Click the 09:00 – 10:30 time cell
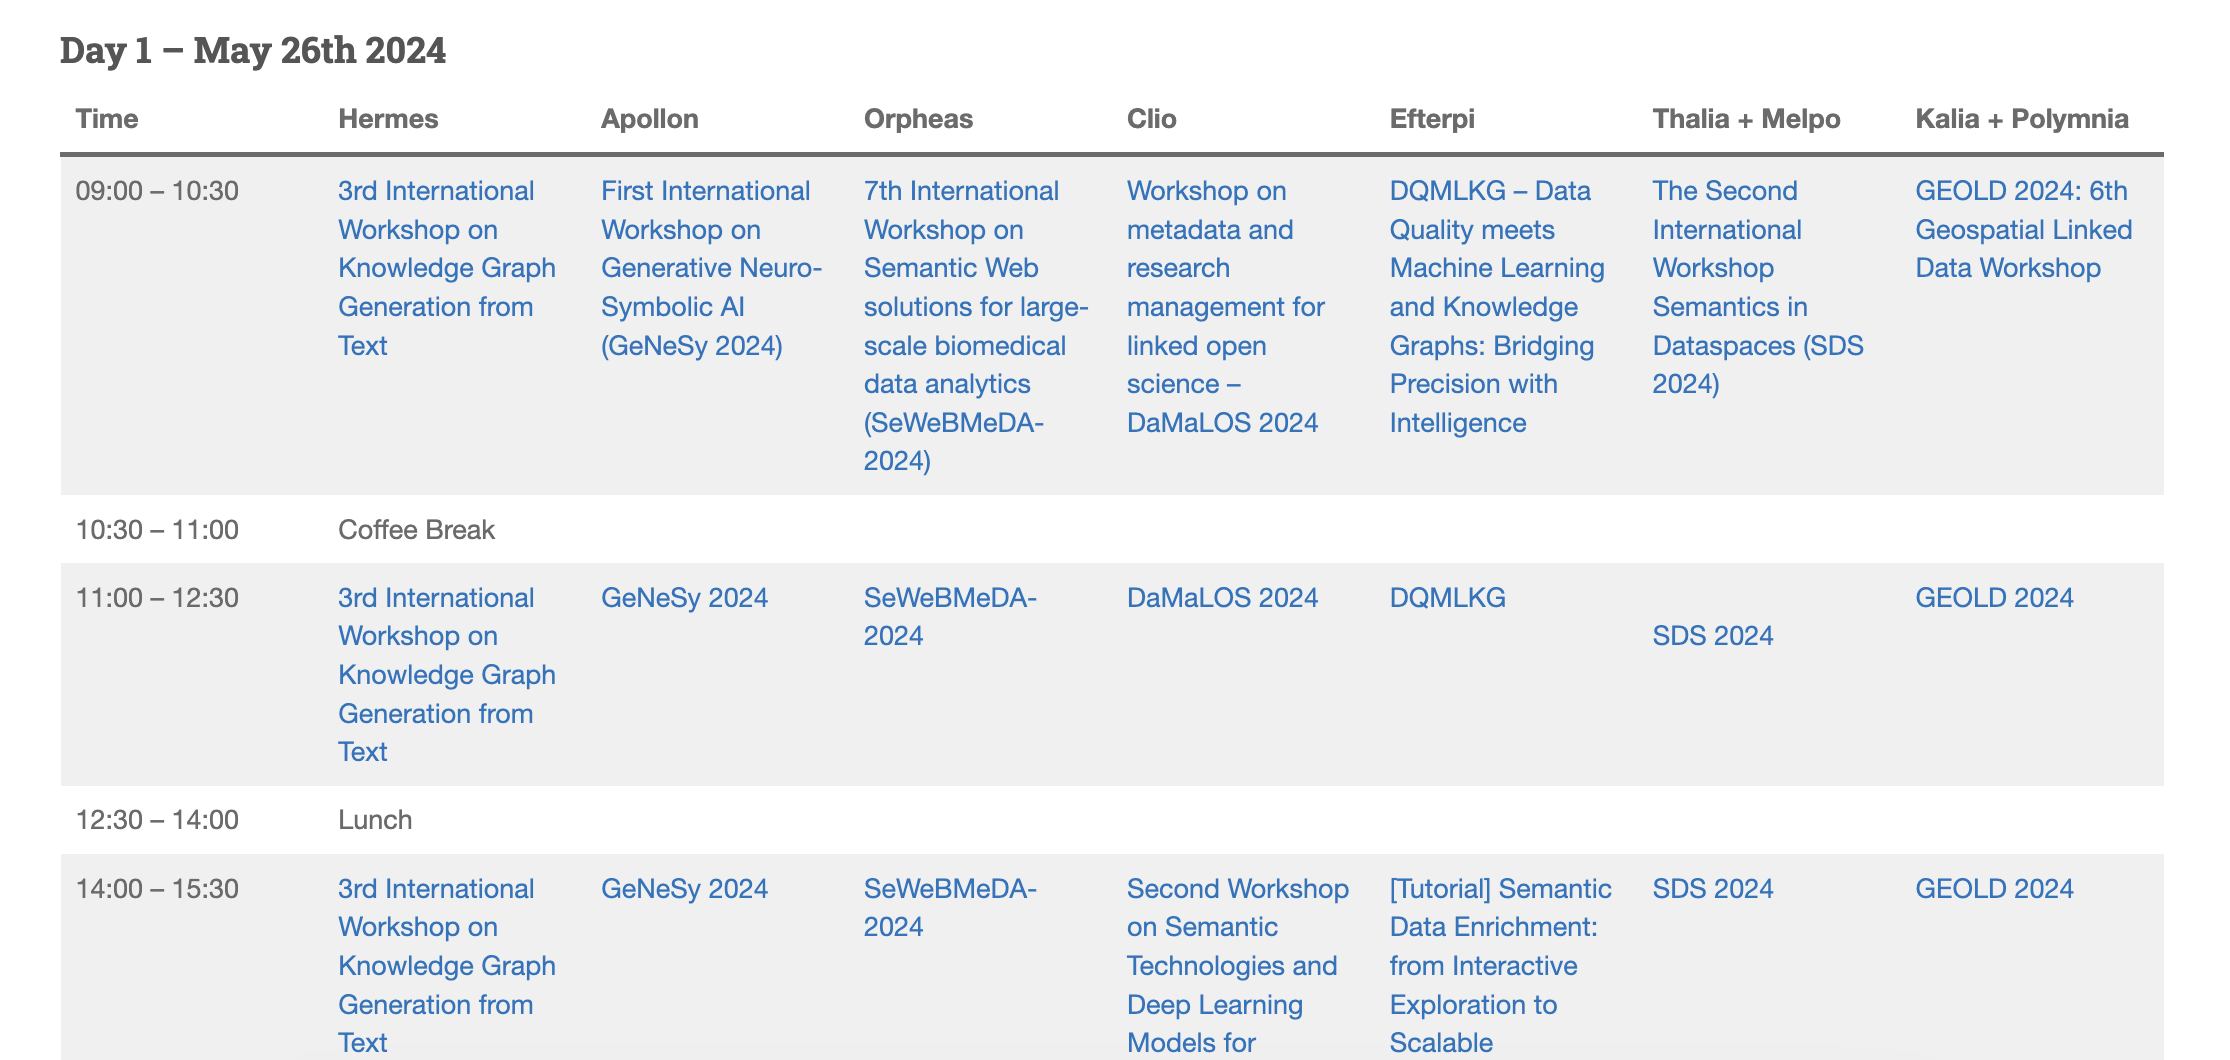The height and width of the screenshot is (1060, 2230). pos(157,191)
